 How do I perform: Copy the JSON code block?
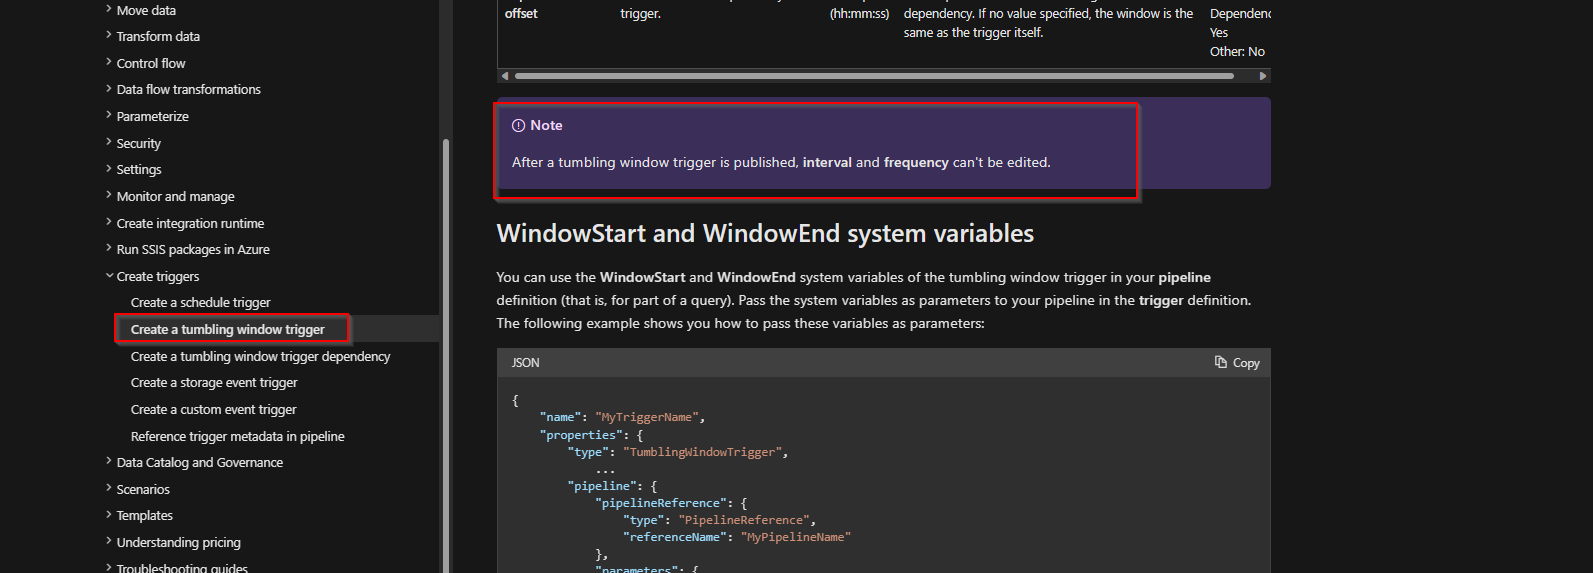click(1237, 363)
